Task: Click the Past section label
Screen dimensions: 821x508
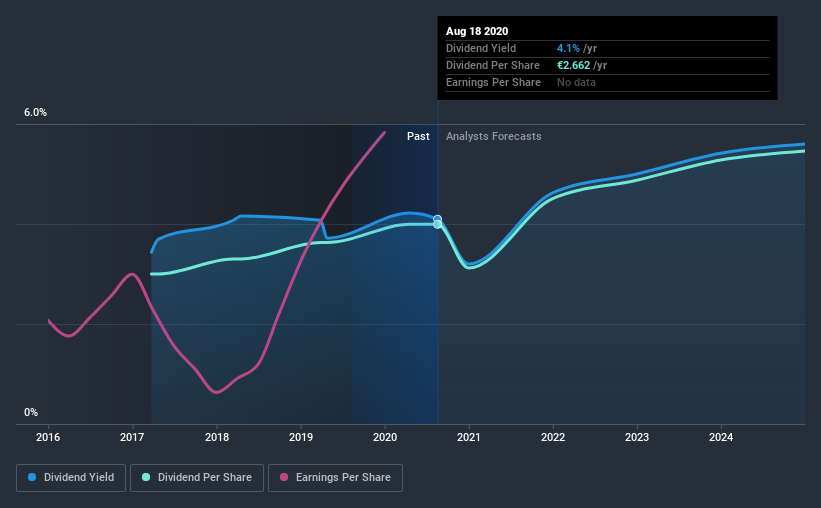Action: tap(418, 136)
